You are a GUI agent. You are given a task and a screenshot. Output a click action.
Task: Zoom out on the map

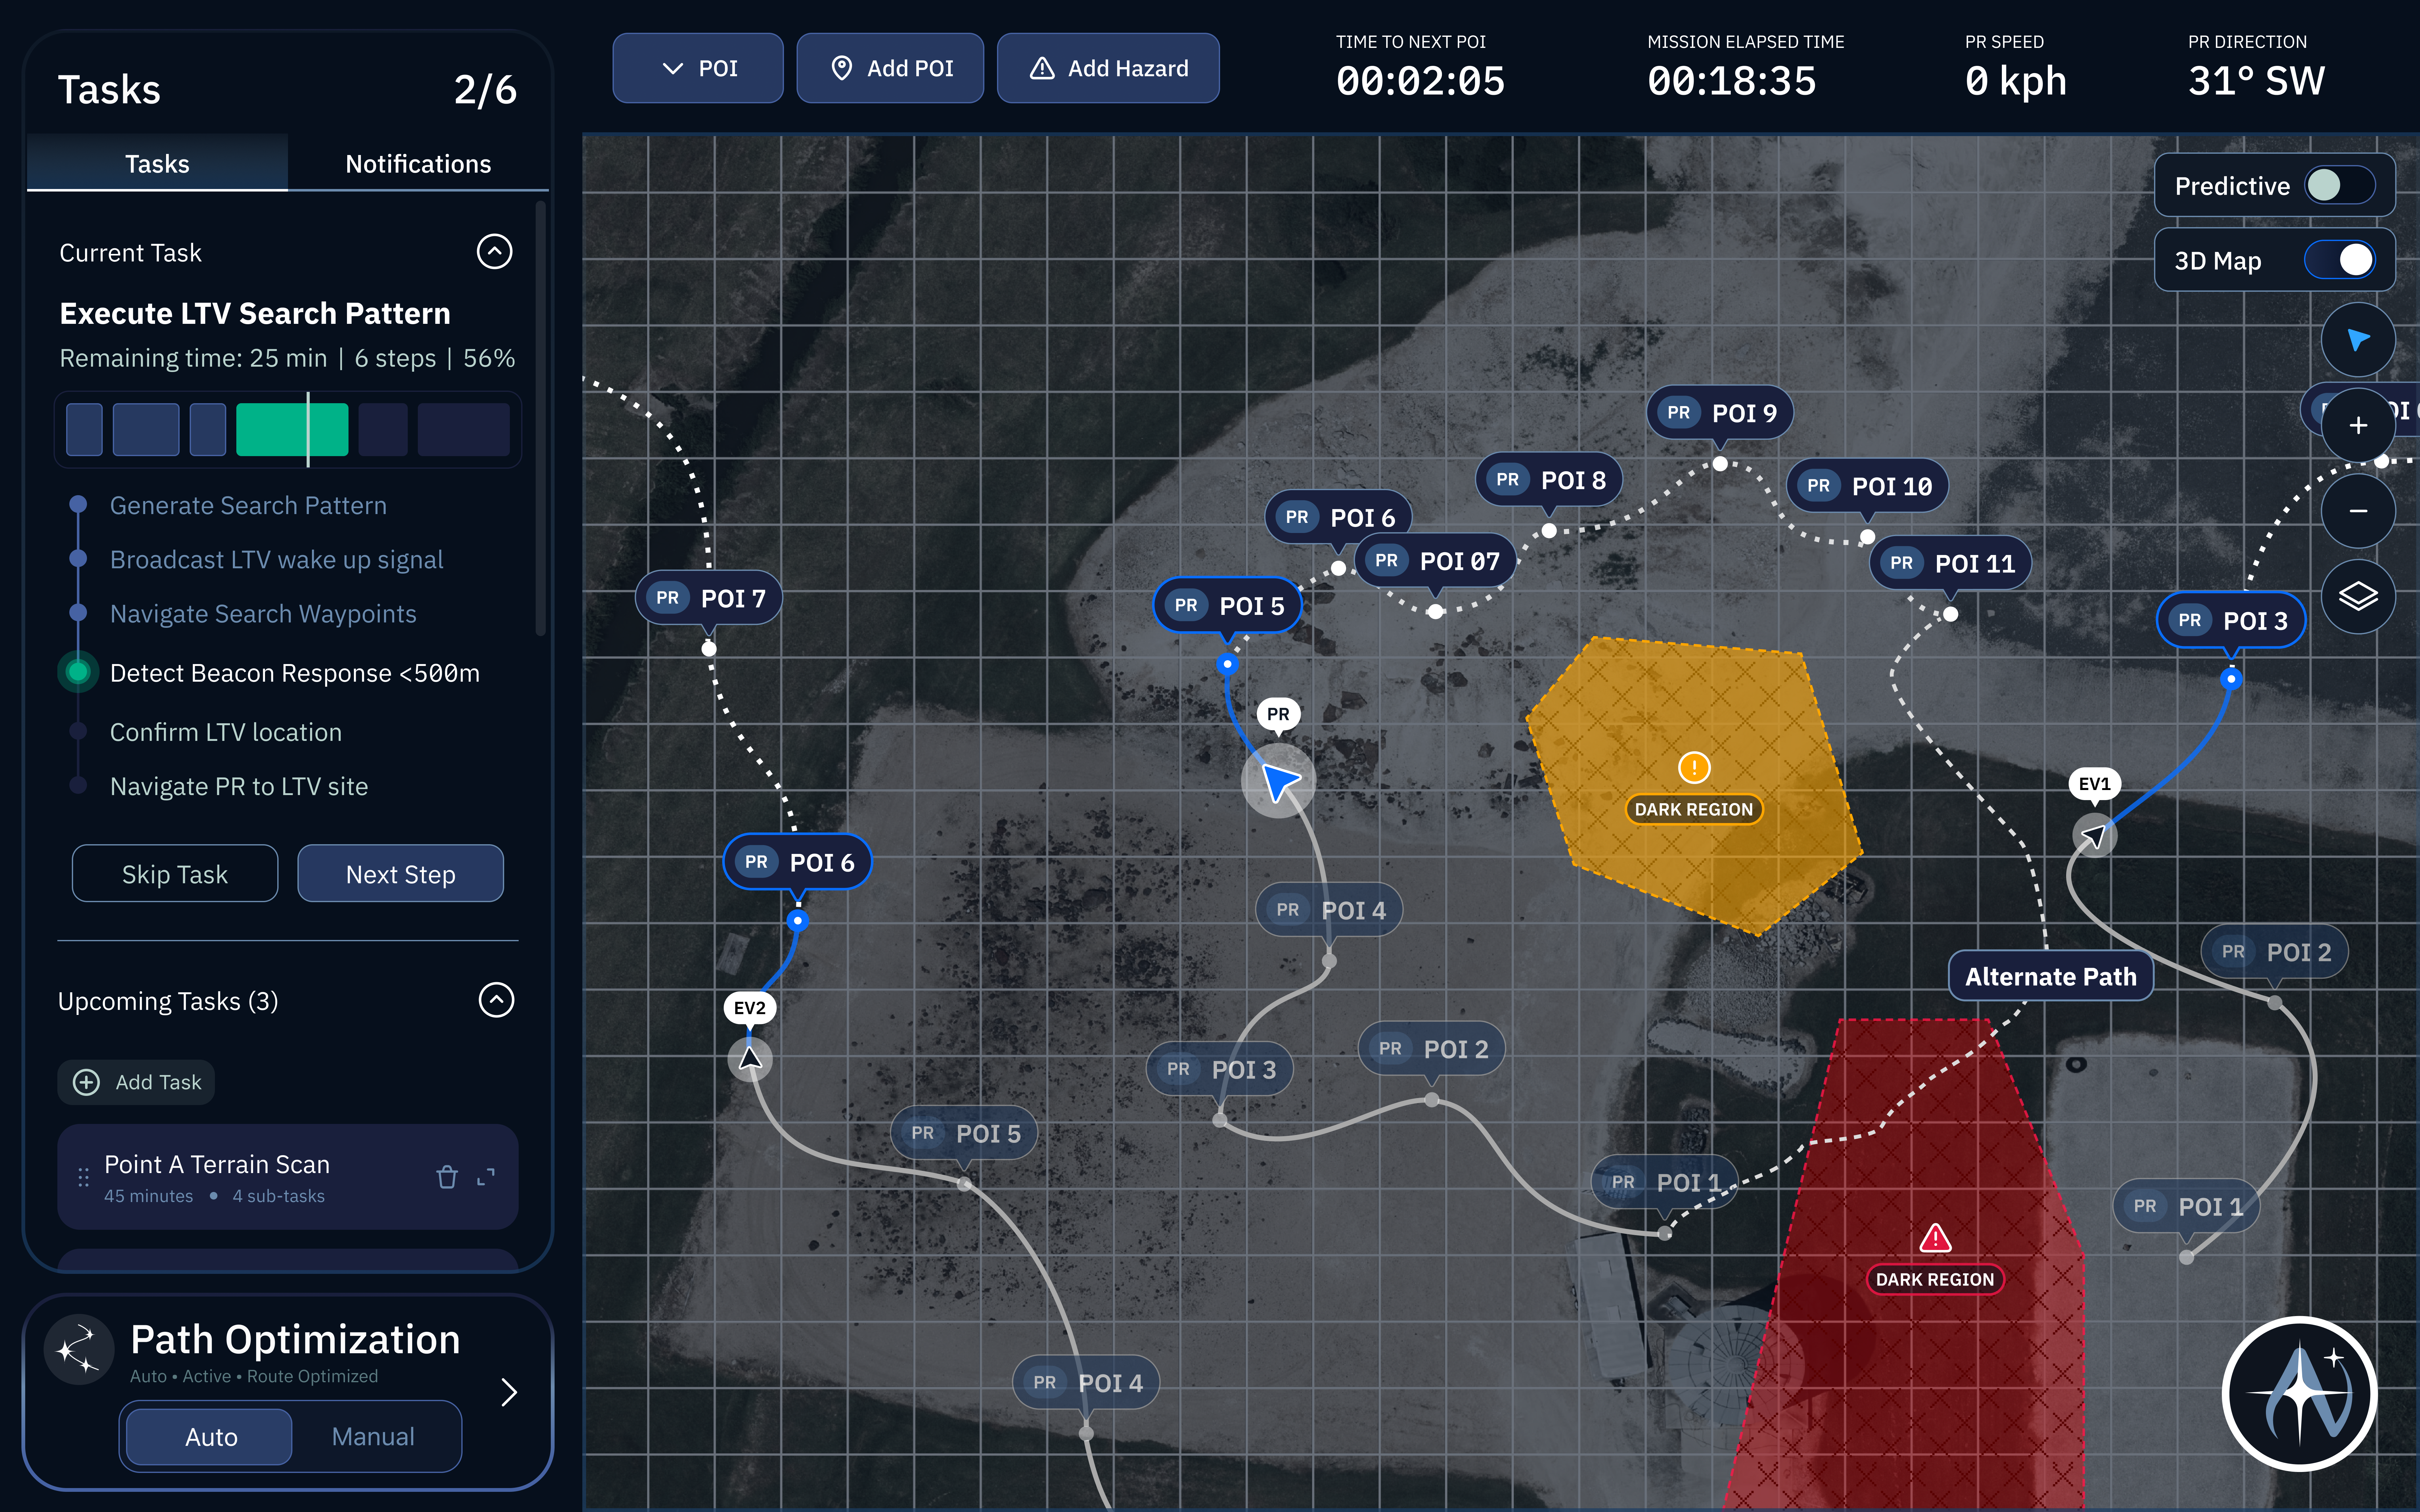pyautogui.click(x=2358, y=511)
